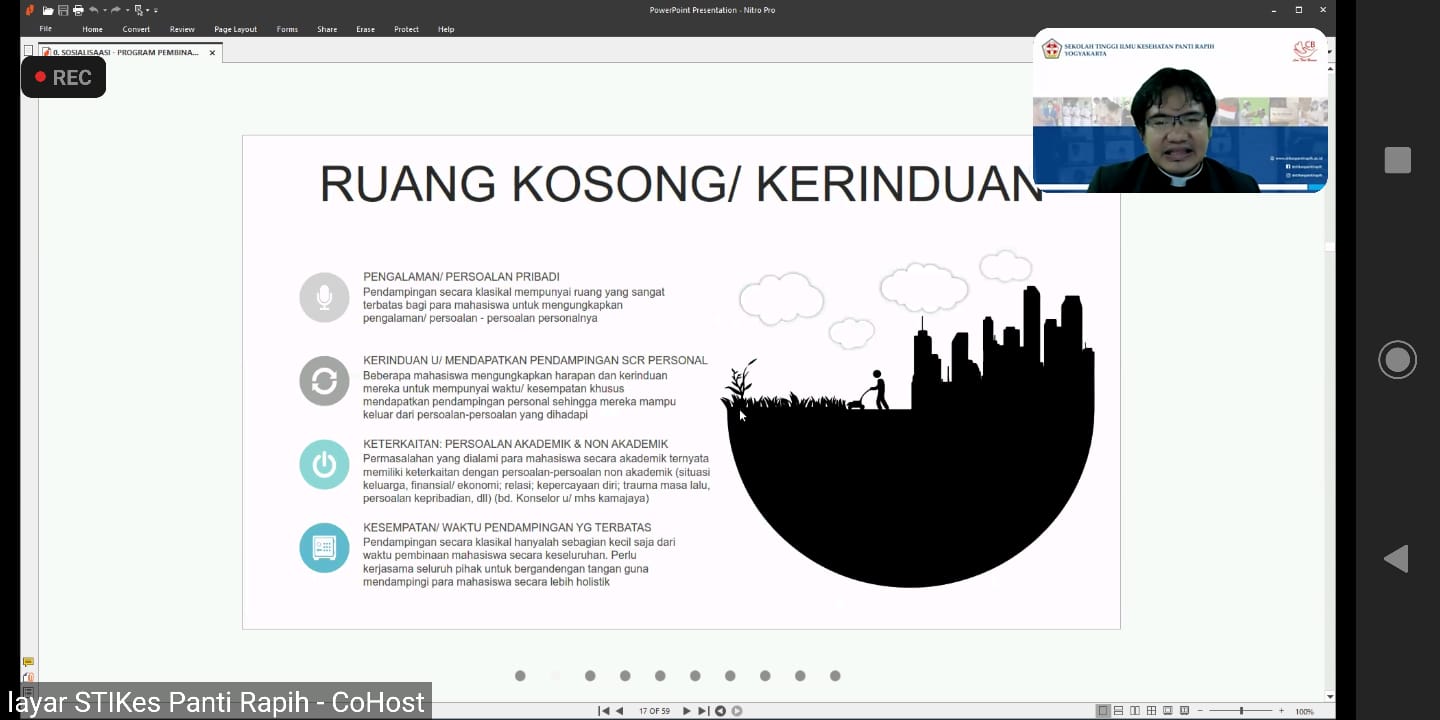Expand the Customize Quick Access Toolbar arrow
Screen dimensions: 1440x720
click(158, 10)
